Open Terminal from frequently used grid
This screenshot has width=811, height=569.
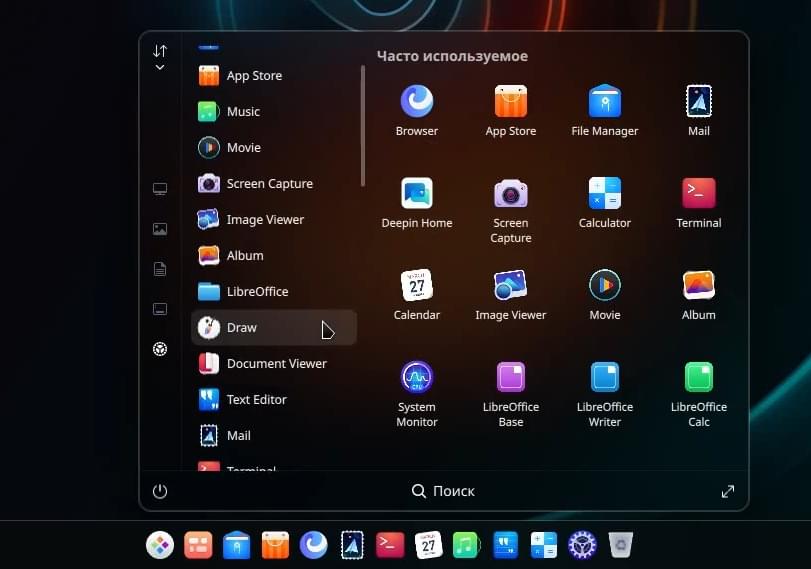(698, 203)
